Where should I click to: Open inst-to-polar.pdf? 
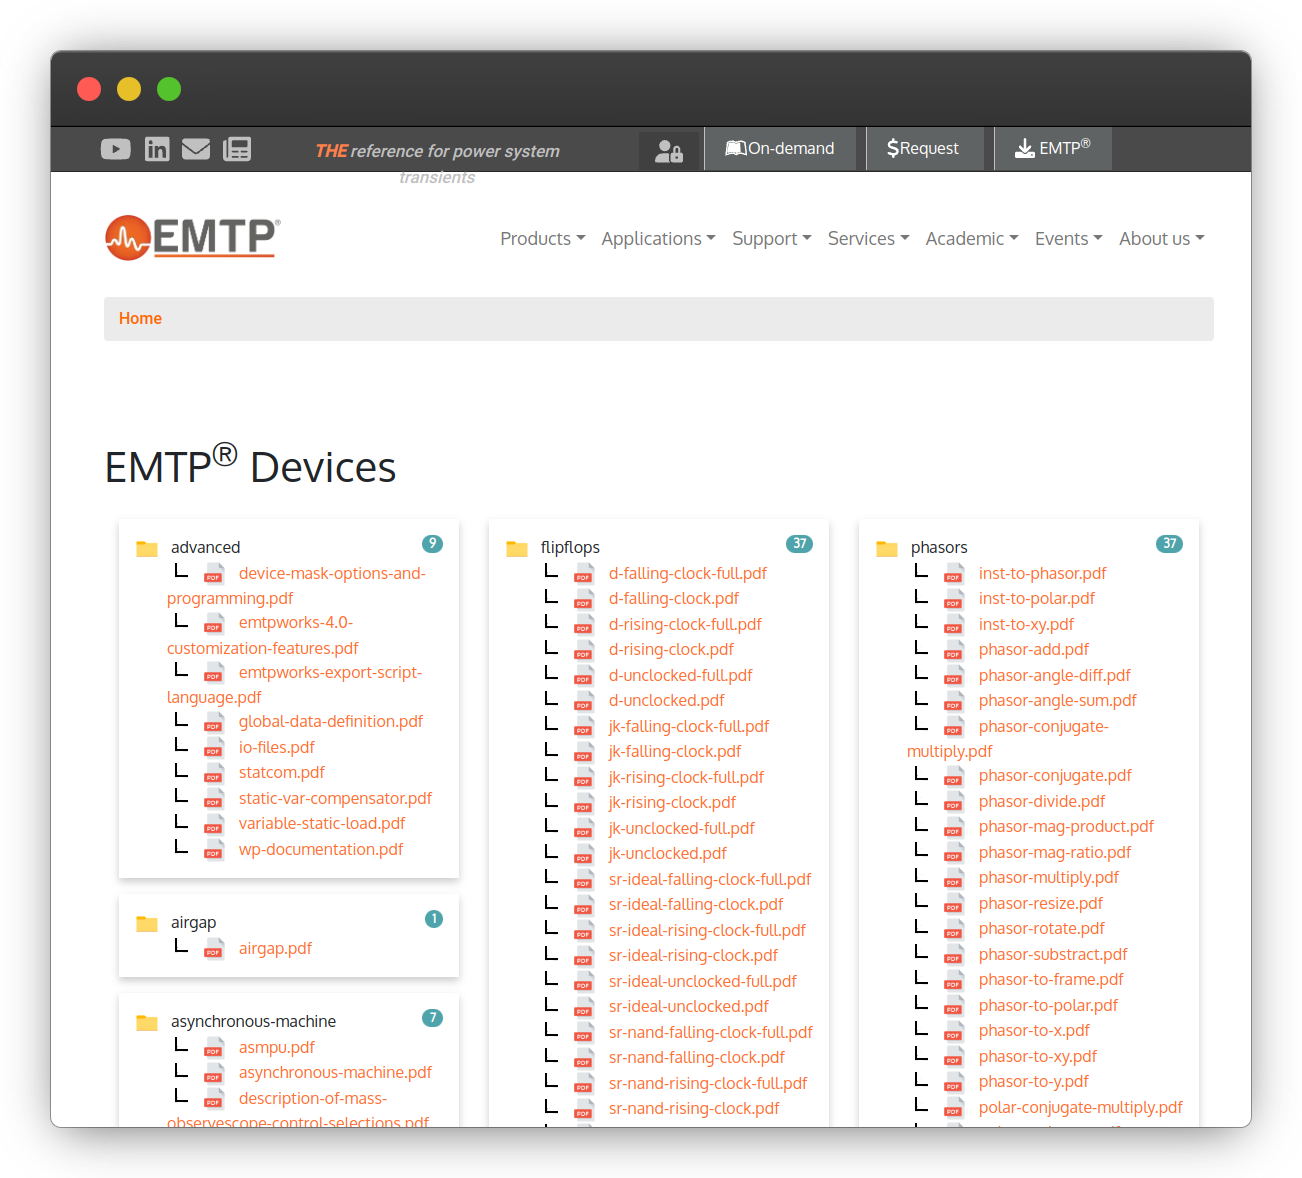click(1037, 599)
